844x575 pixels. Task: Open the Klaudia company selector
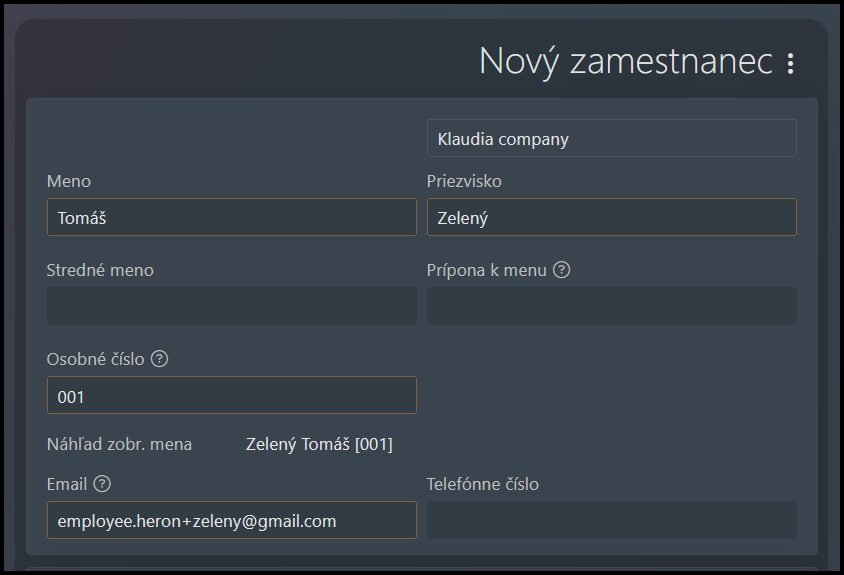point(611,138)
